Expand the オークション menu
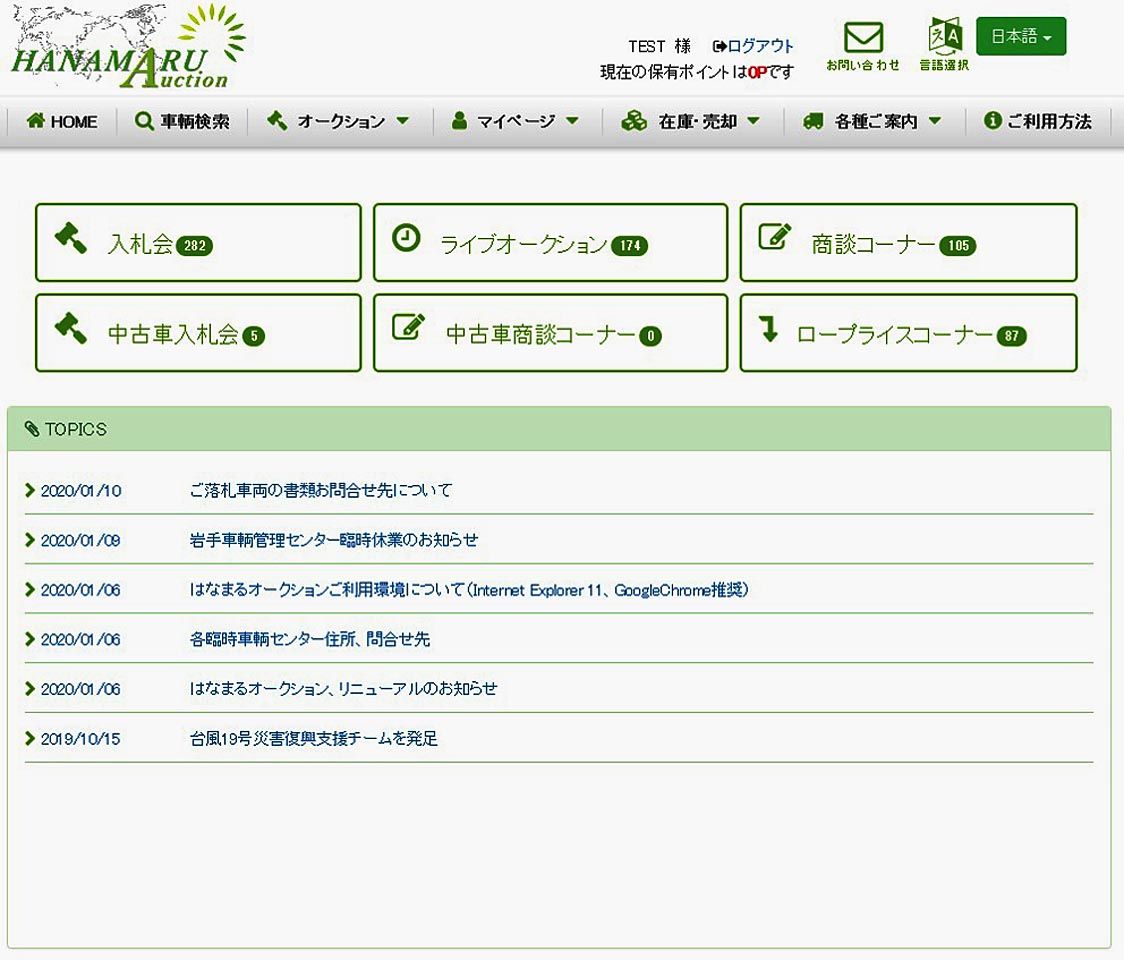The image size is (1124, 960). 339,121
